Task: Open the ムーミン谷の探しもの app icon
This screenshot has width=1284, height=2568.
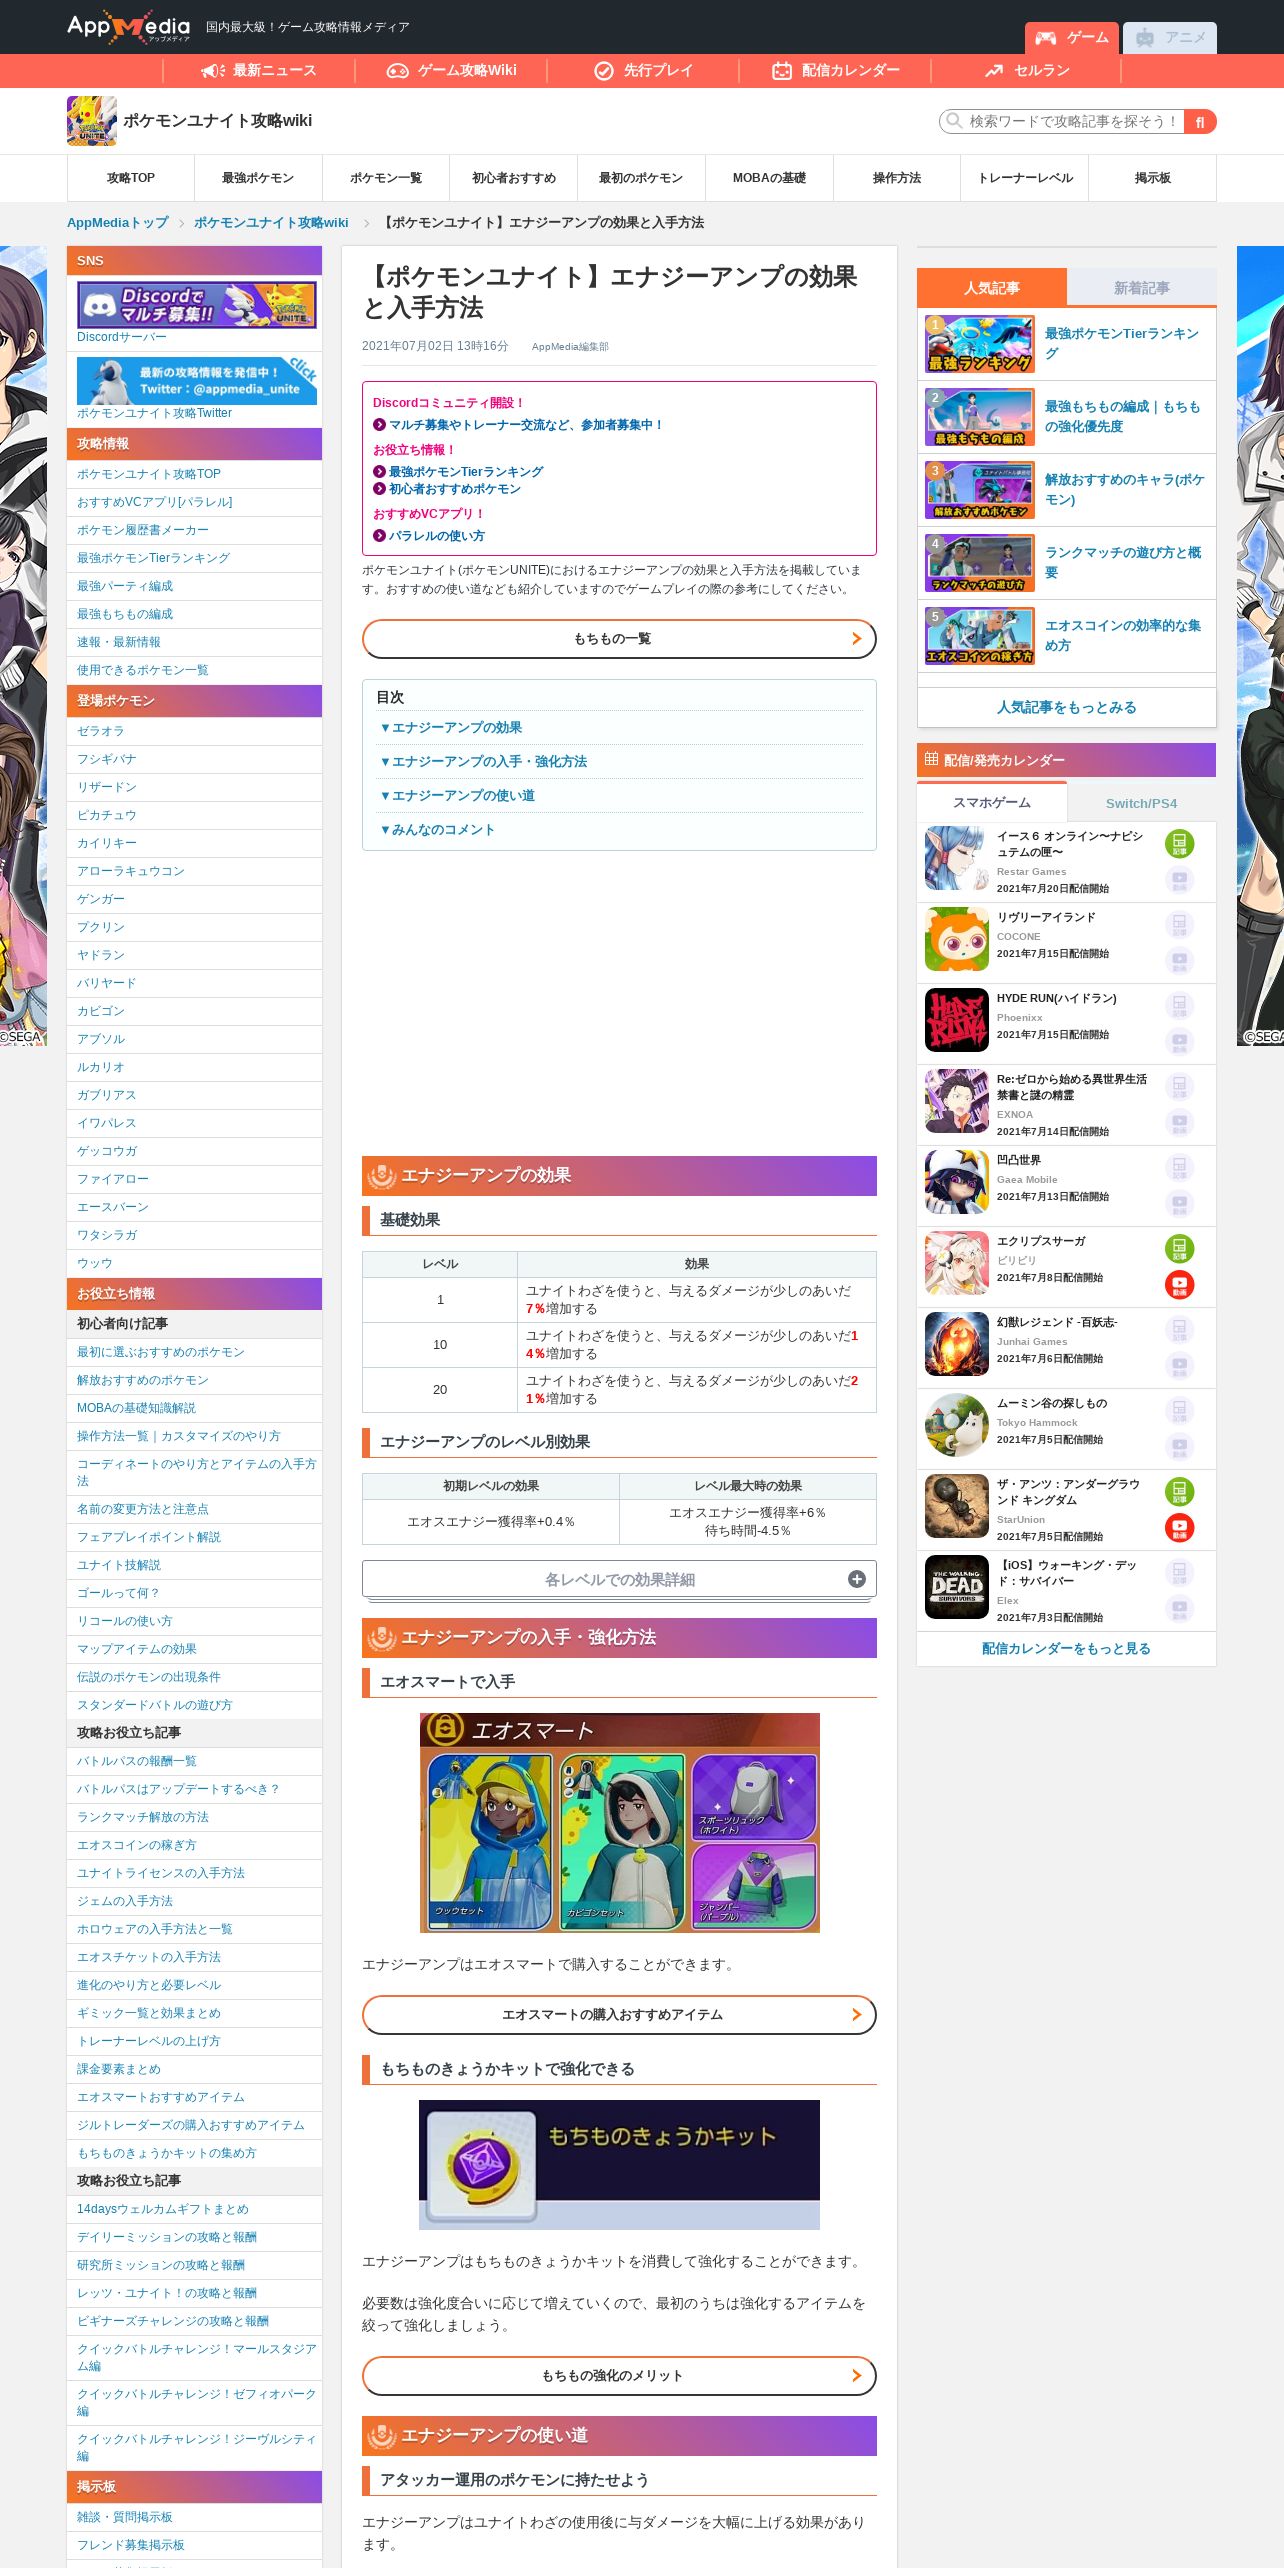Action: (957, 1425)
